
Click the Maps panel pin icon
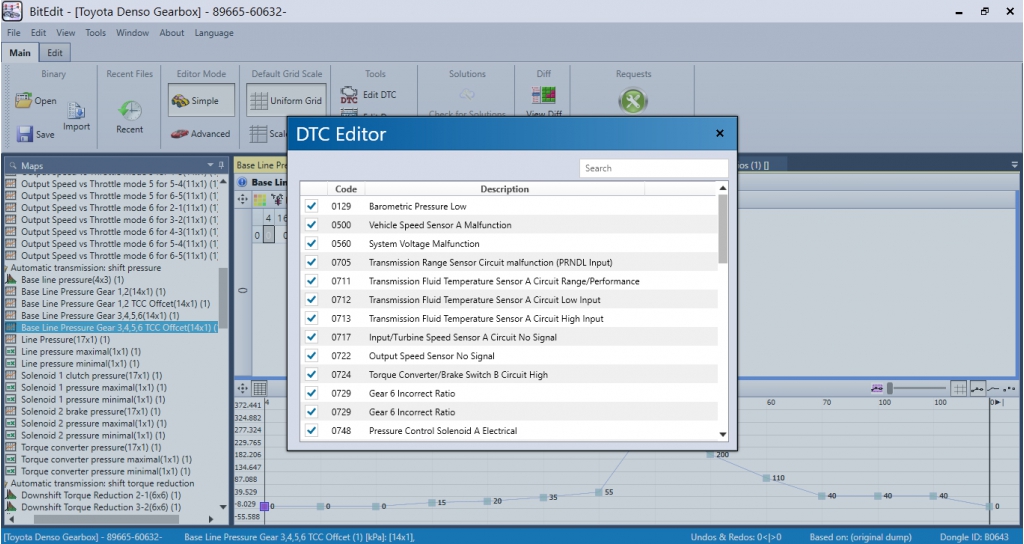pyautogui.click(x=221, y=165)
